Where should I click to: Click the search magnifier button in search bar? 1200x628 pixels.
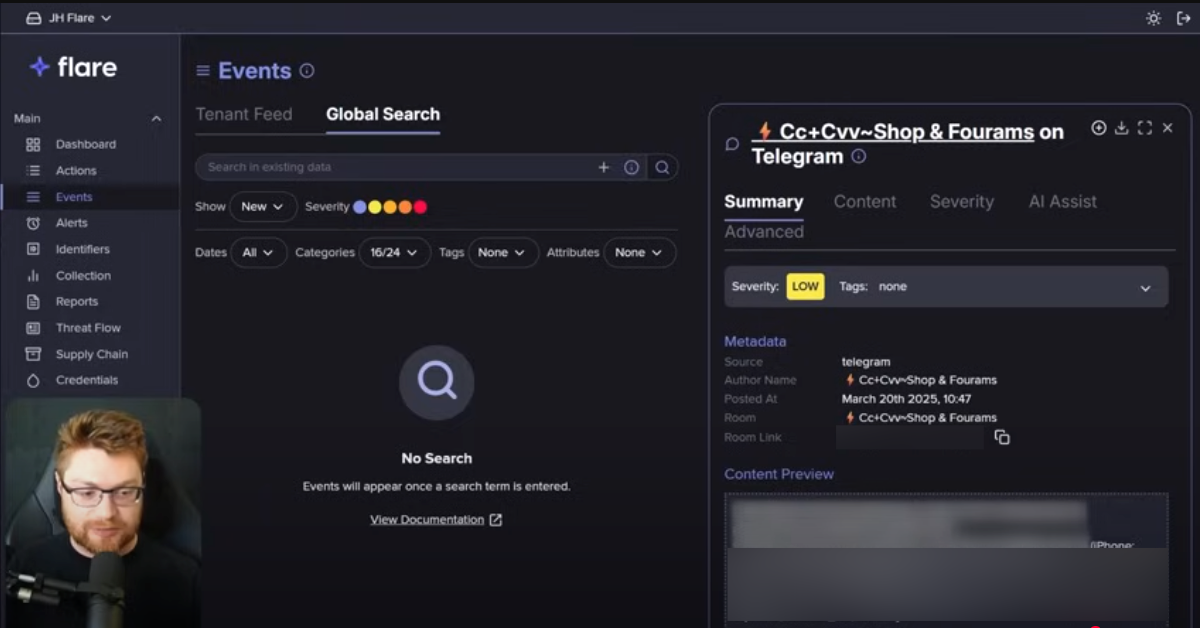662,168
